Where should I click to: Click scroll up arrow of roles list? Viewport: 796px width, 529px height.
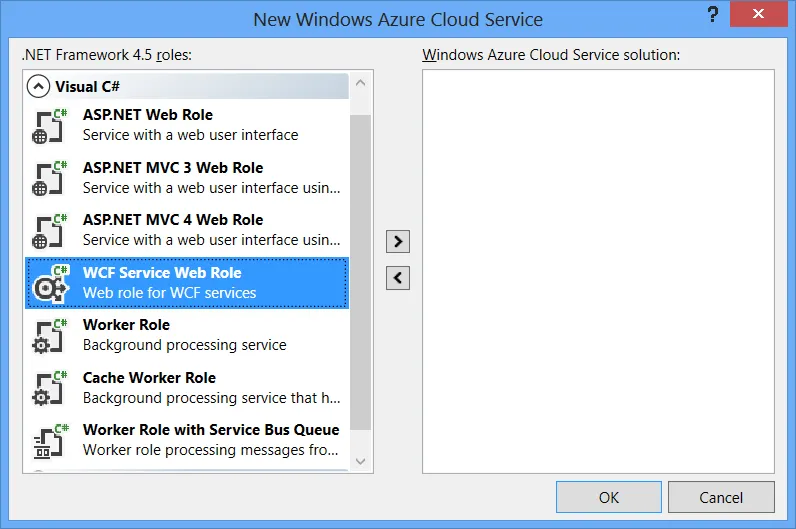(x=360, y=83)
